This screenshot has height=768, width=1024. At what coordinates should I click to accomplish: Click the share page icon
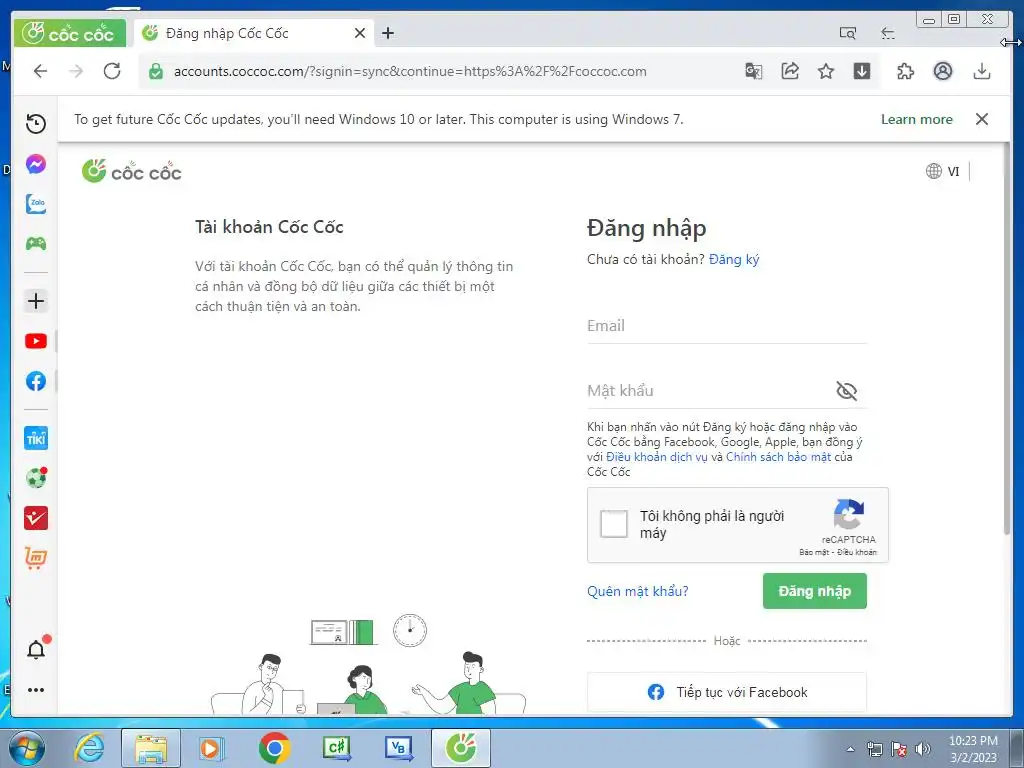click(x=790, y=71)
